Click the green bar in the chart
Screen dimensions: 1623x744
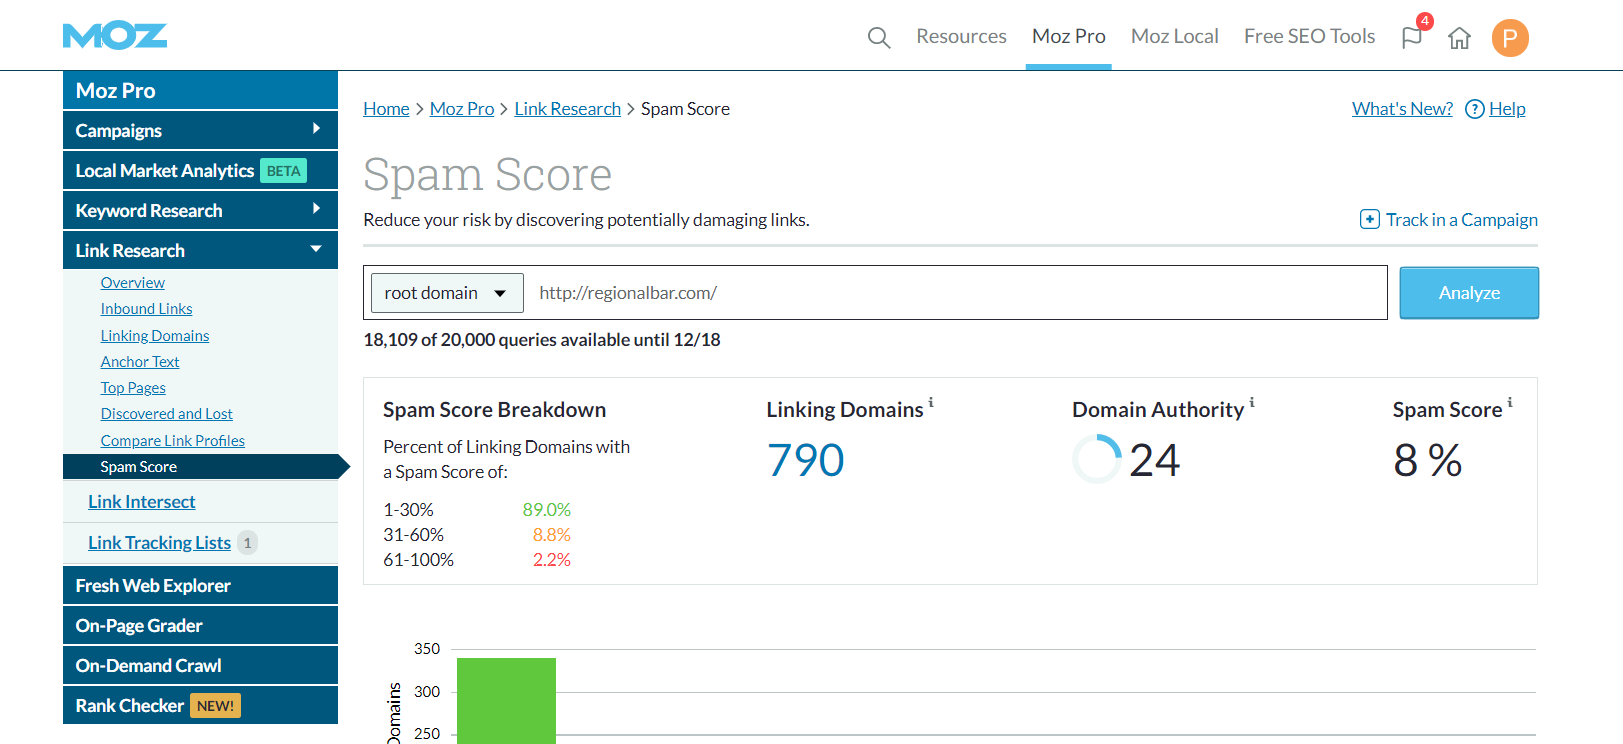coord(506,700)
